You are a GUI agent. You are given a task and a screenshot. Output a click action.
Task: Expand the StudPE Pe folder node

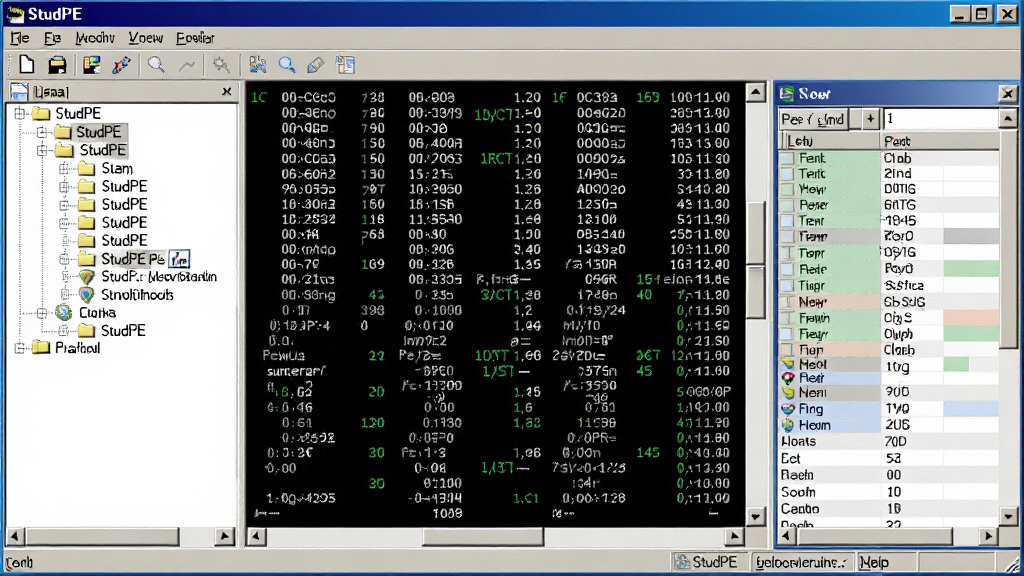(64, 259)
